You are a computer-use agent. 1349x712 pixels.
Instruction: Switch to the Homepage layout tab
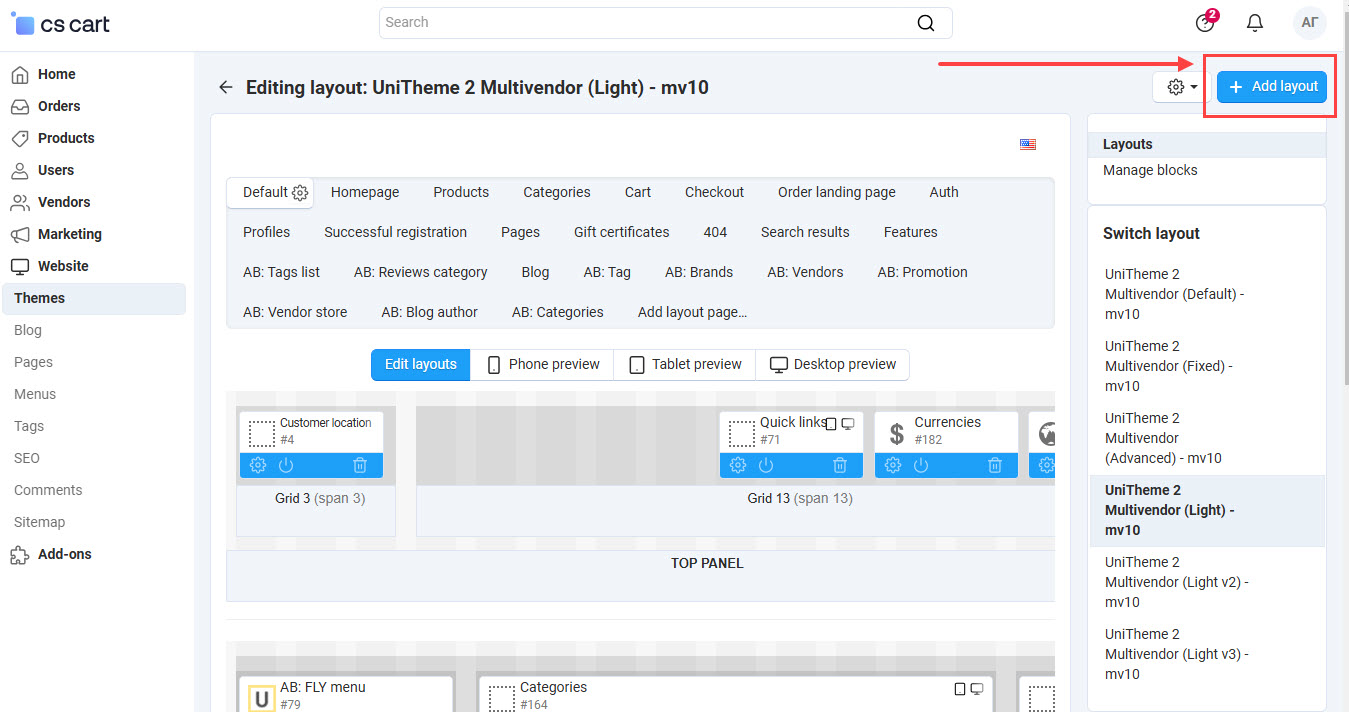pos(365,192)
